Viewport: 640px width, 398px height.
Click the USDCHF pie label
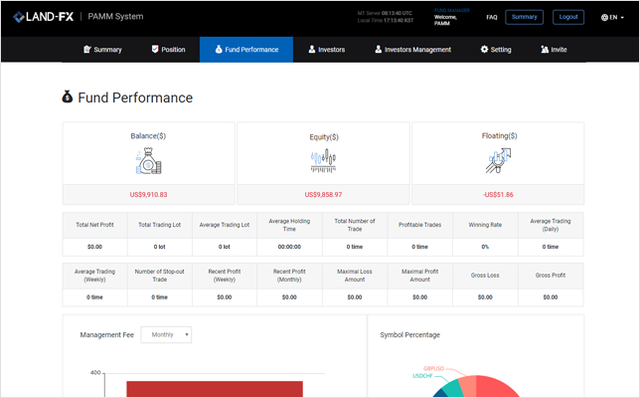click(x=422, y=376)
